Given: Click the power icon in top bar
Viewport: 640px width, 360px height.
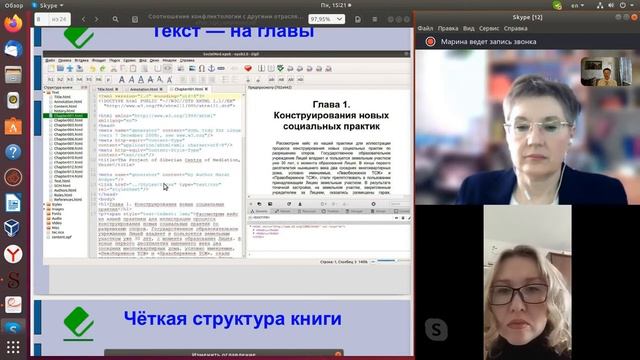Looking at the screenshot, I should [623, 5].
